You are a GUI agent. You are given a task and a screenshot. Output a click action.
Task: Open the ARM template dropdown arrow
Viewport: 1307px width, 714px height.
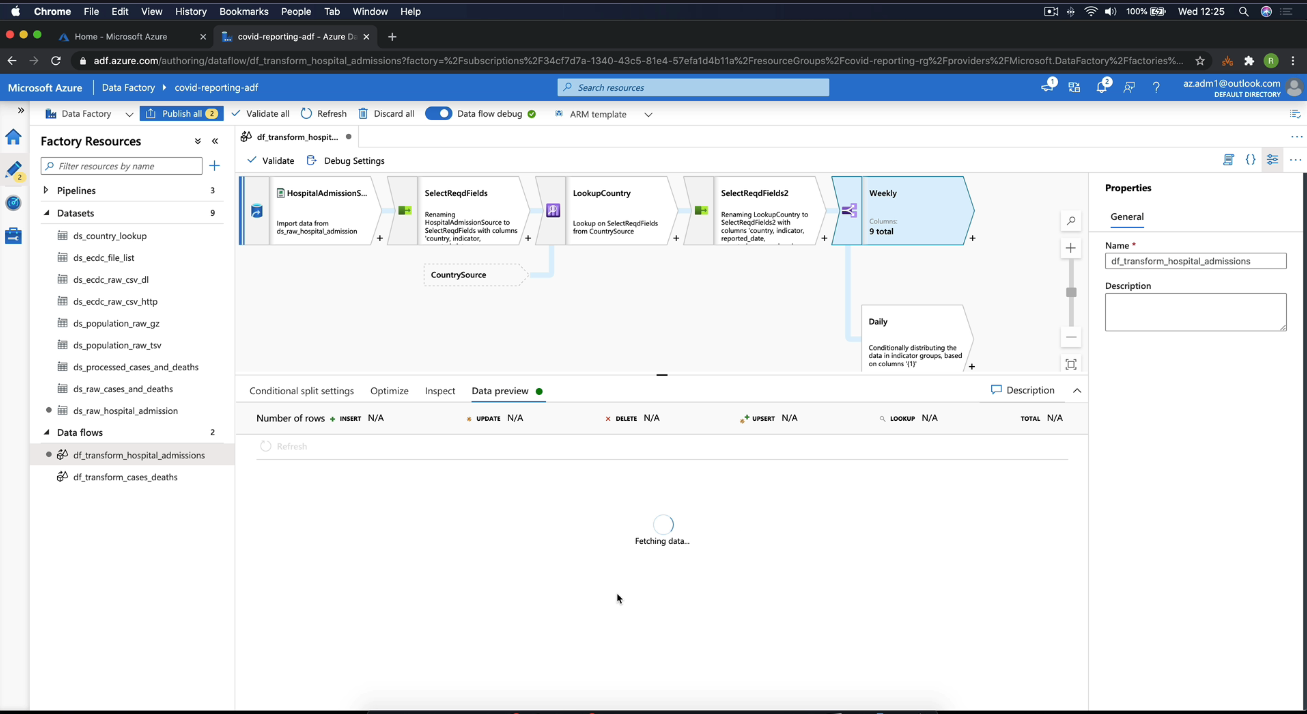tap(648, 114)
